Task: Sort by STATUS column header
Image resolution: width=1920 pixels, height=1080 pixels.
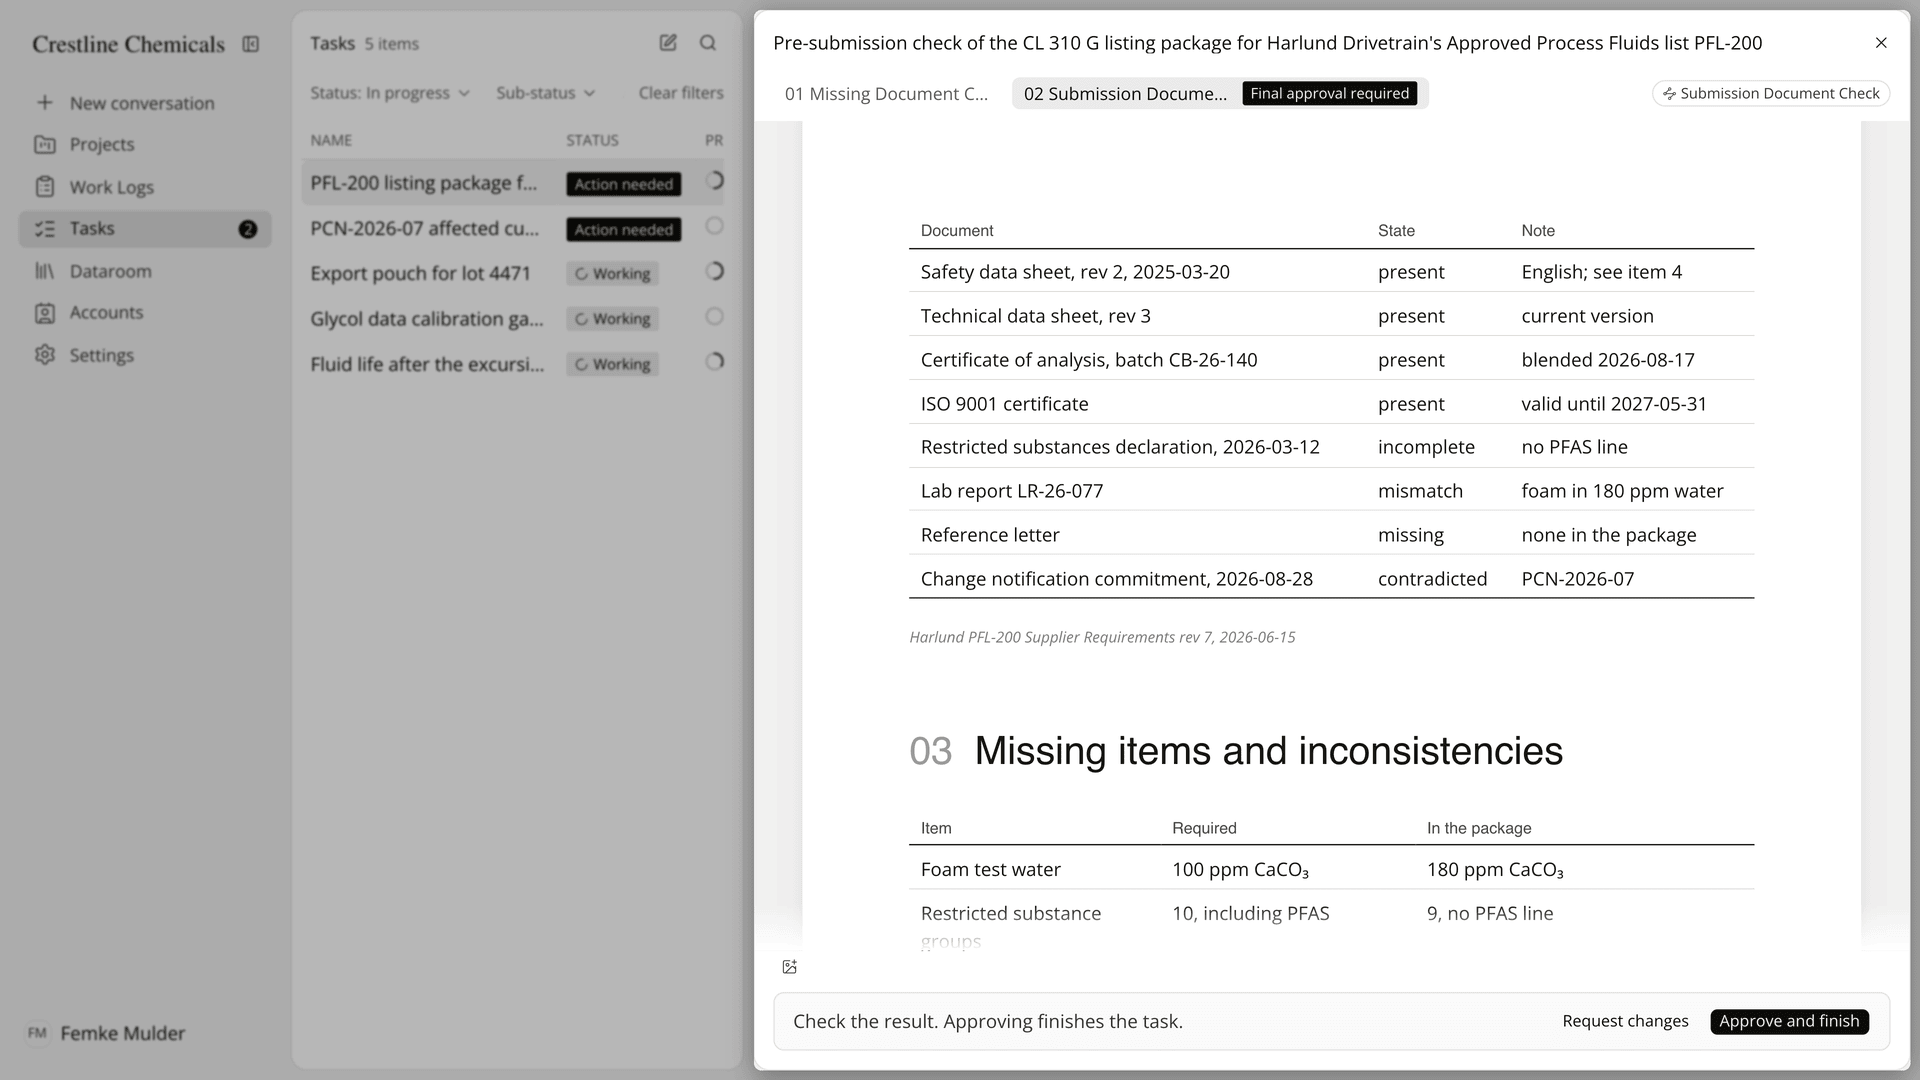Action: [x=592, y=140]
